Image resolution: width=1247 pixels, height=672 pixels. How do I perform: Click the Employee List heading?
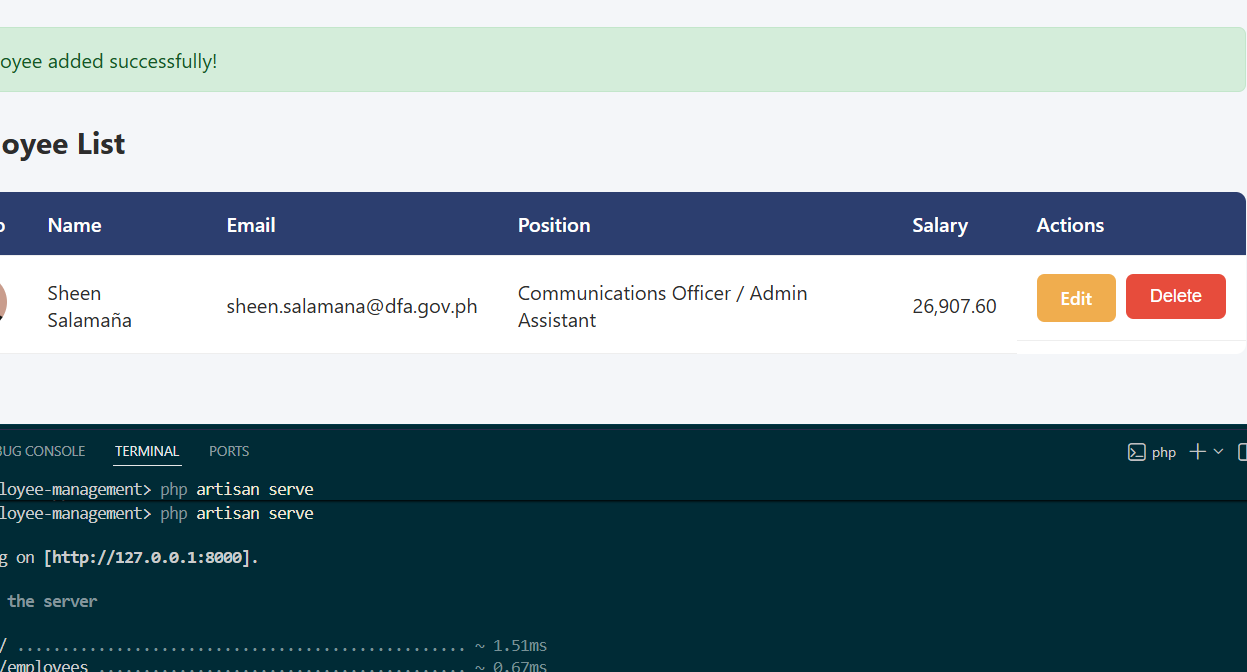pyautogui.click(x=62, y=144)
